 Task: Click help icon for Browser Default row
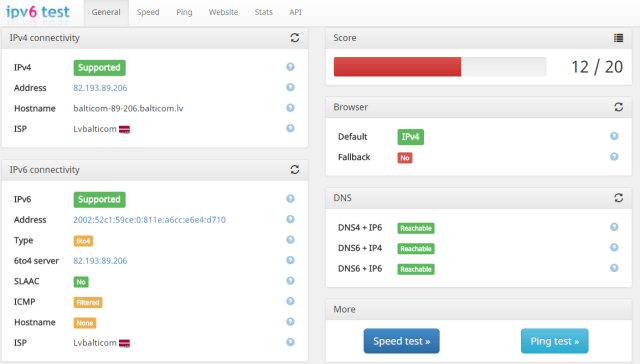614,136
